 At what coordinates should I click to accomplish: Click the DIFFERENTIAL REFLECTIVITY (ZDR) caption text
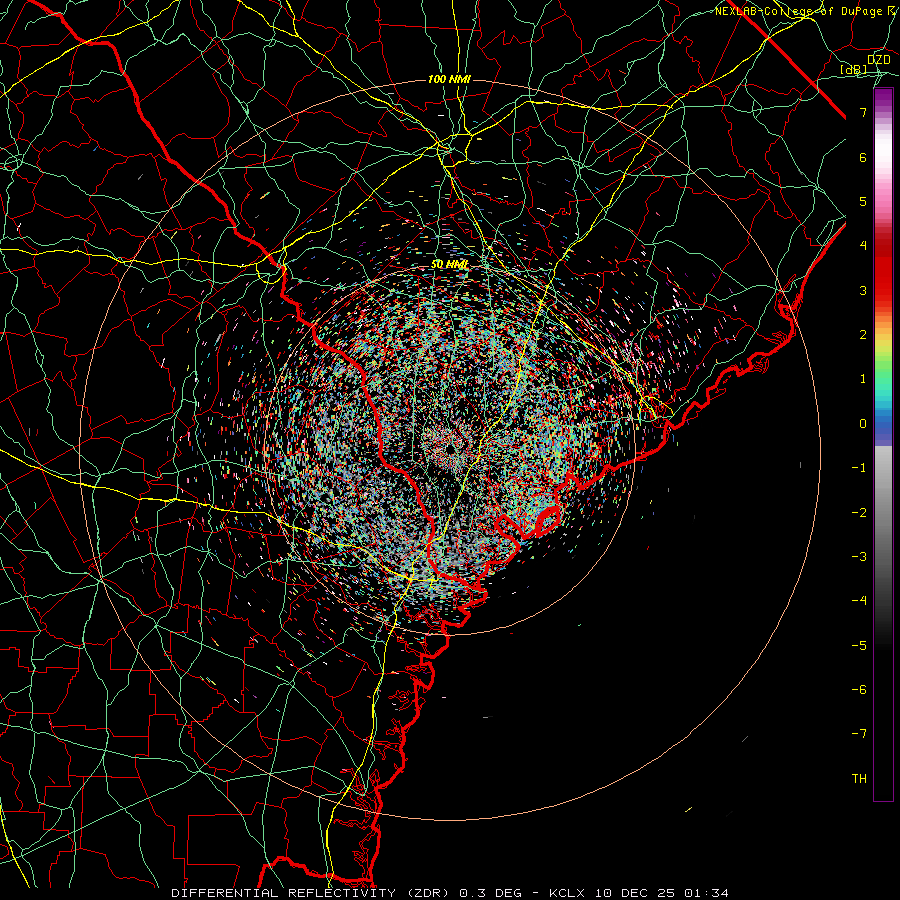(x=312, y=893)
